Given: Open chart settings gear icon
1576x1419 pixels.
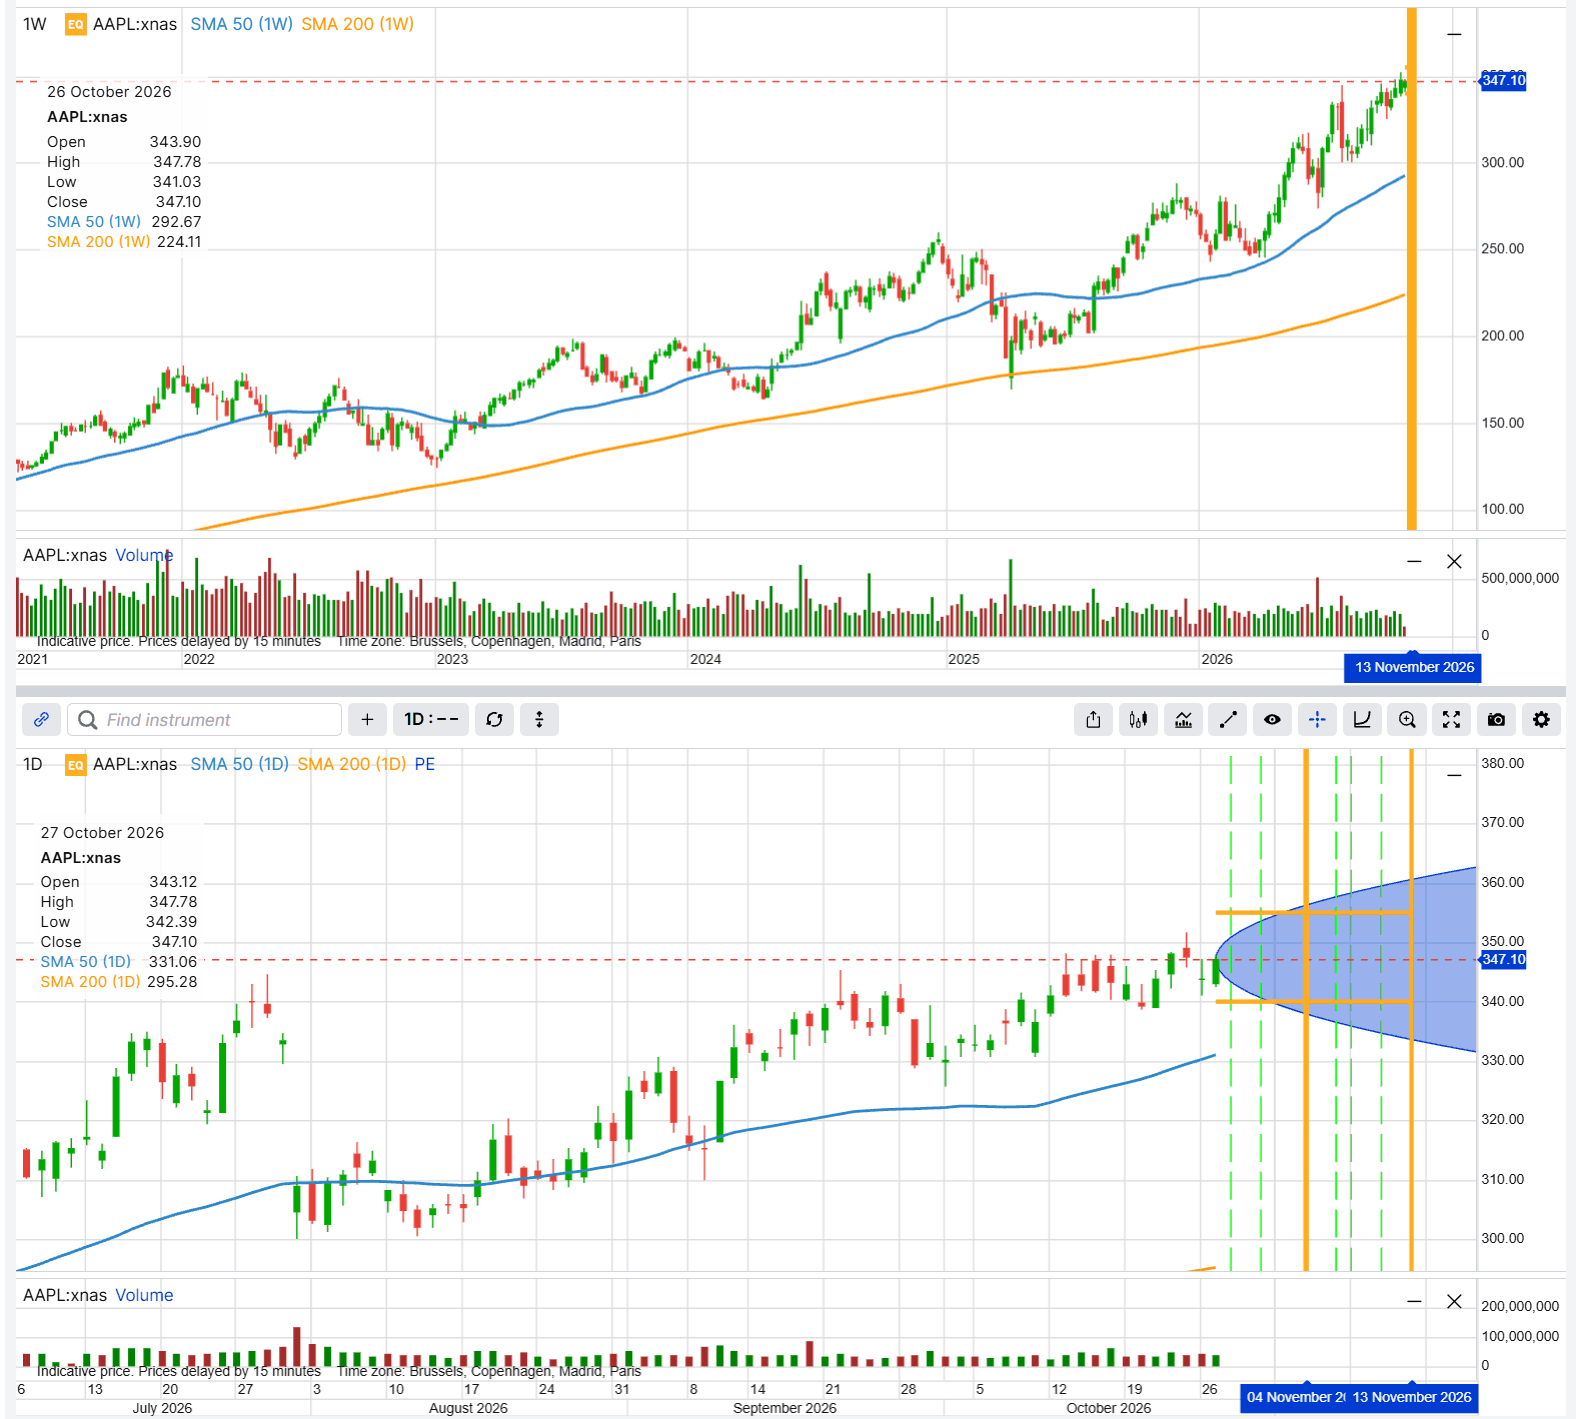Looking at the screenshot, I should pos(1541,719).
